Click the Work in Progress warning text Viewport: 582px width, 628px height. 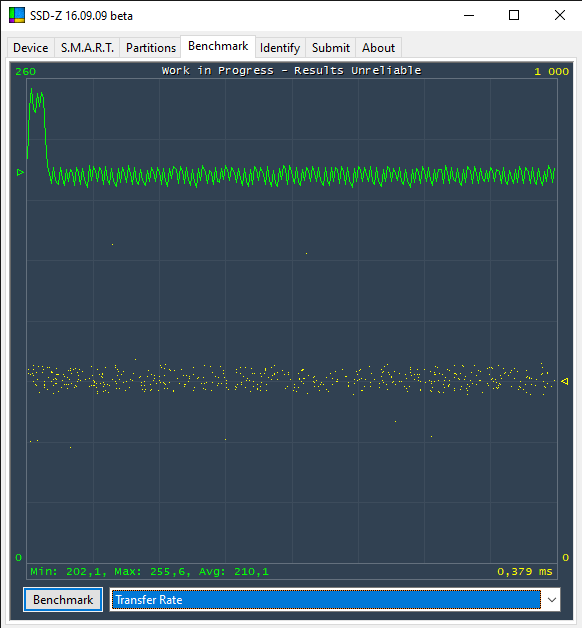292,71
